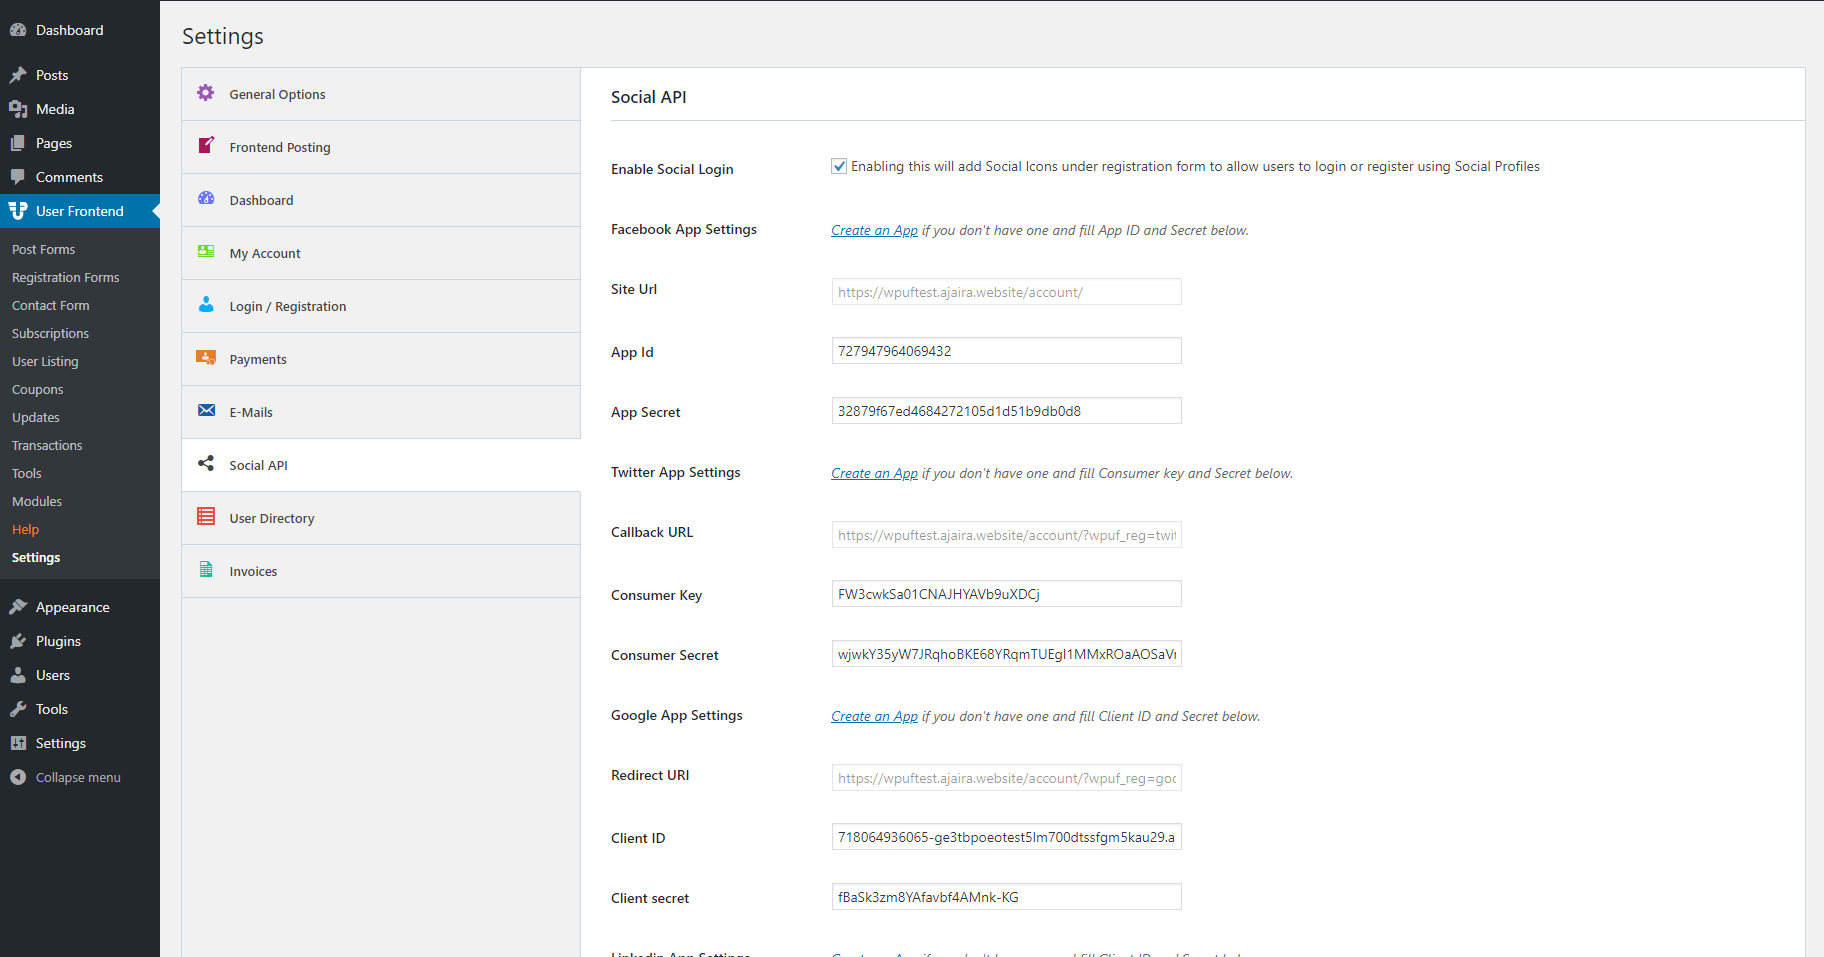Click the Collapse menu arrow icon

(x=18, y=777)
